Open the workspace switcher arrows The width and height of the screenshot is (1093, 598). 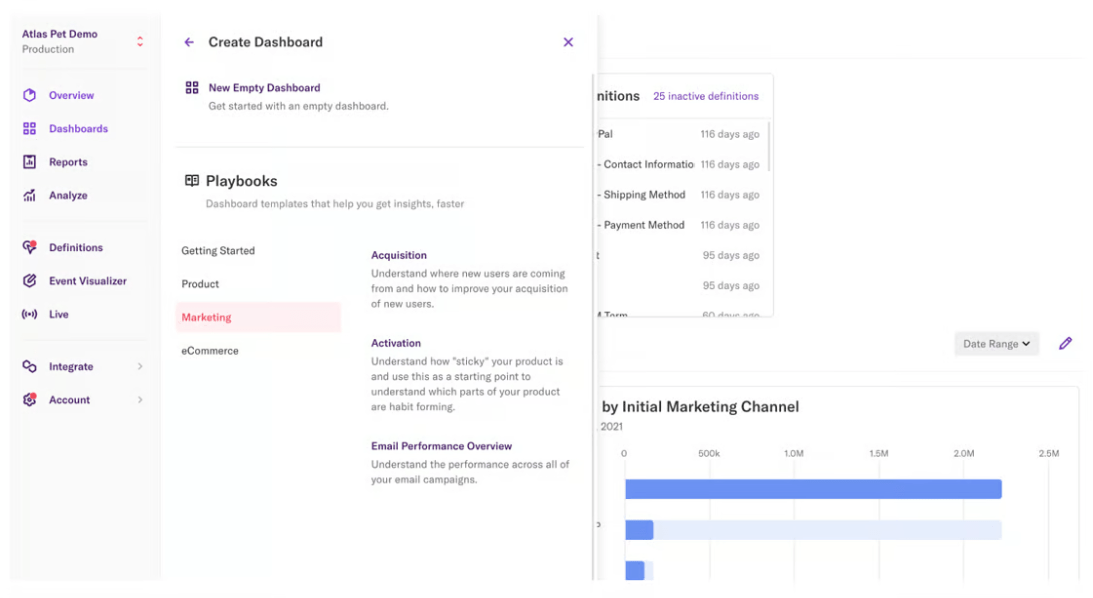pos(140,42)
